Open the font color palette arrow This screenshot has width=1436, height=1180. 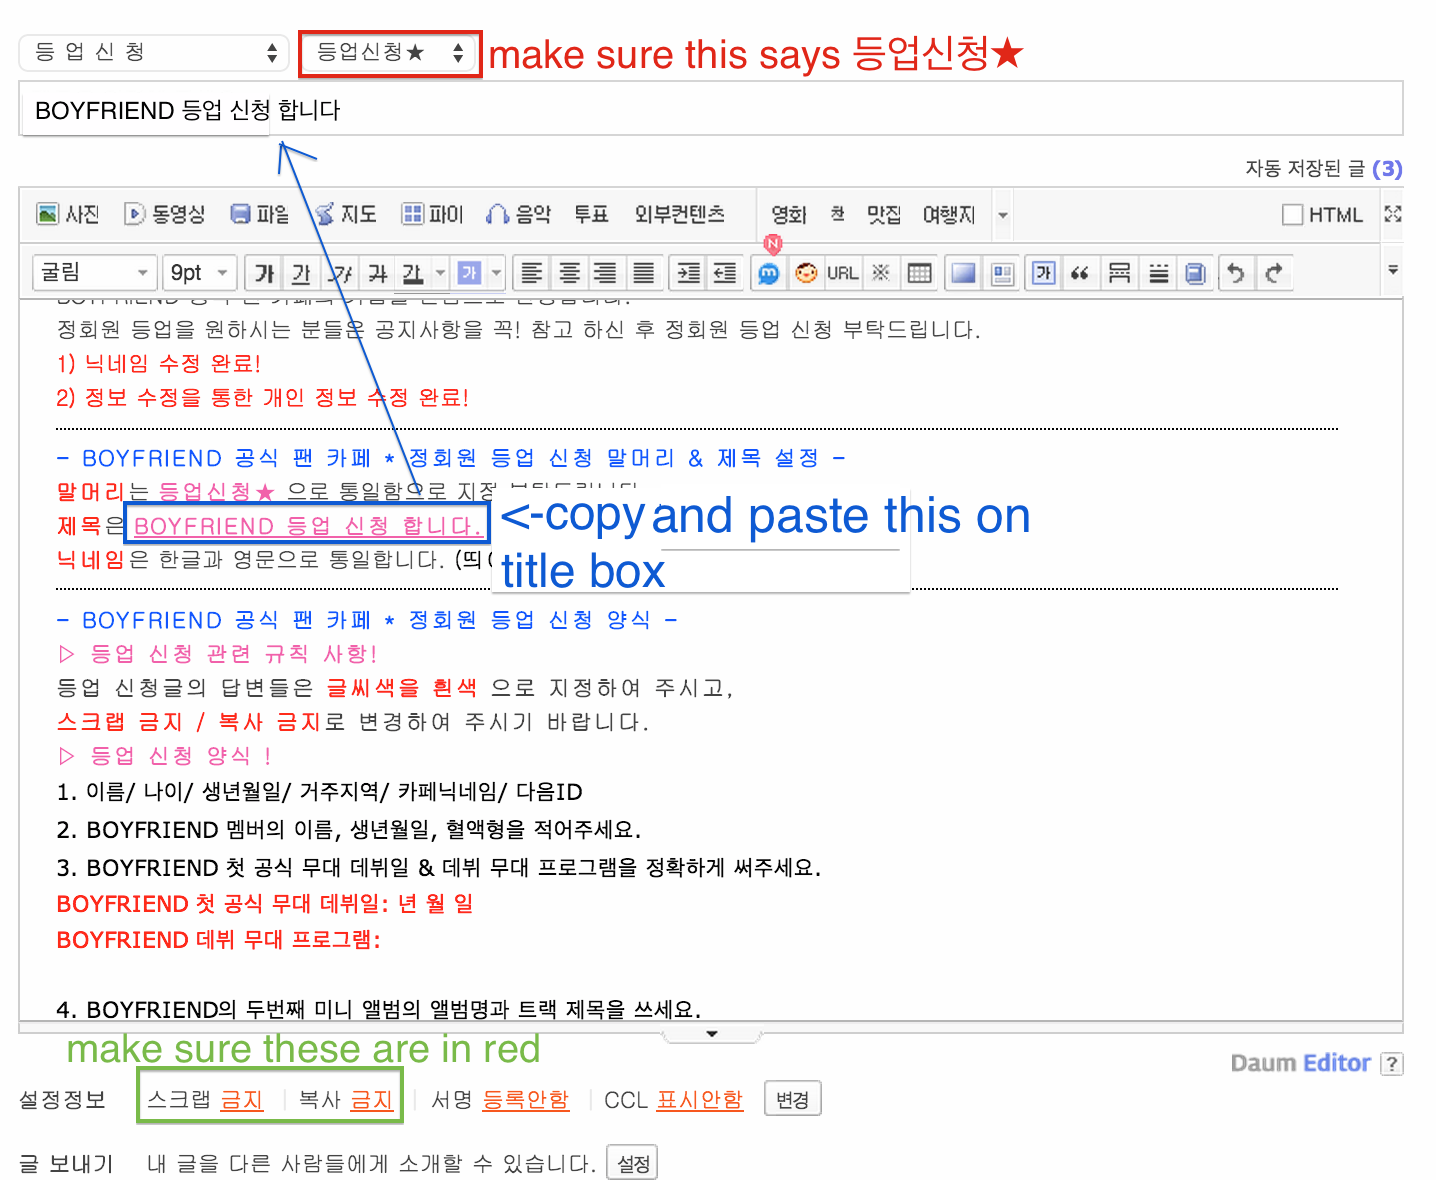coord(440,273)
